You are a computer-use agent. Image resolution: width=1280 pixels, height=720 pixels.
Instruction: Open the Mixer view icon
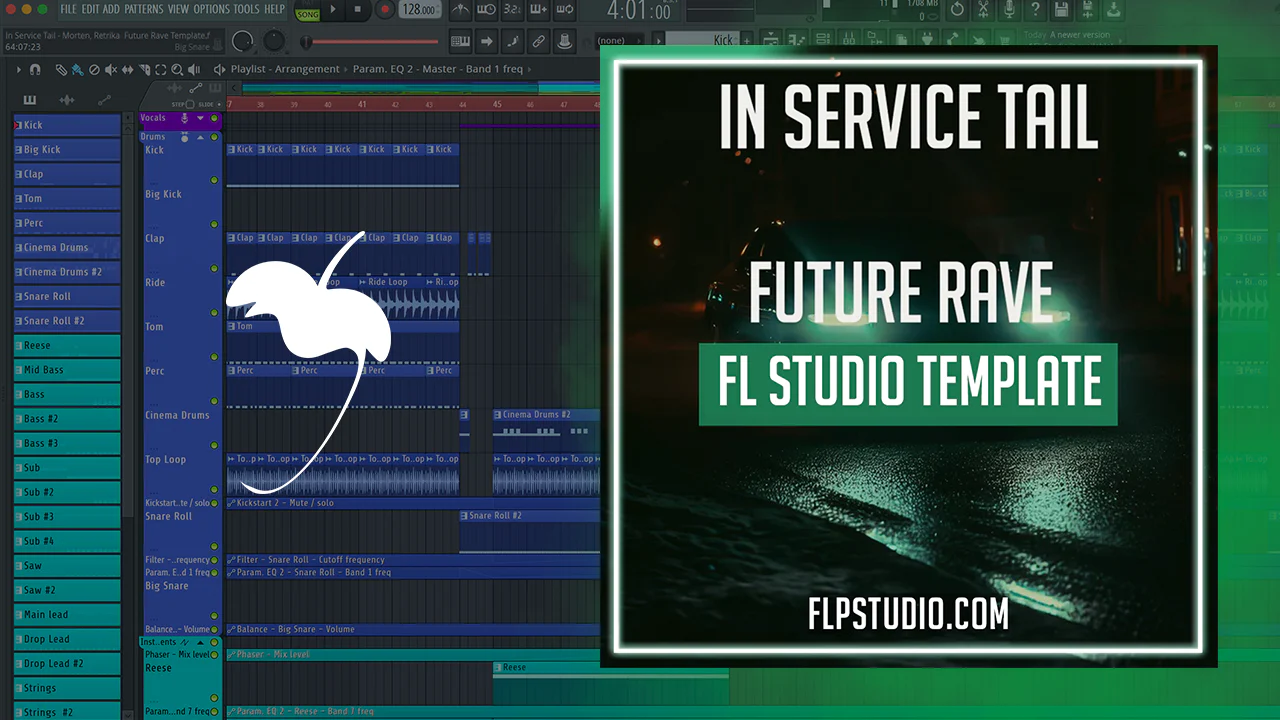pyautogui.click(x=849, y=39)
